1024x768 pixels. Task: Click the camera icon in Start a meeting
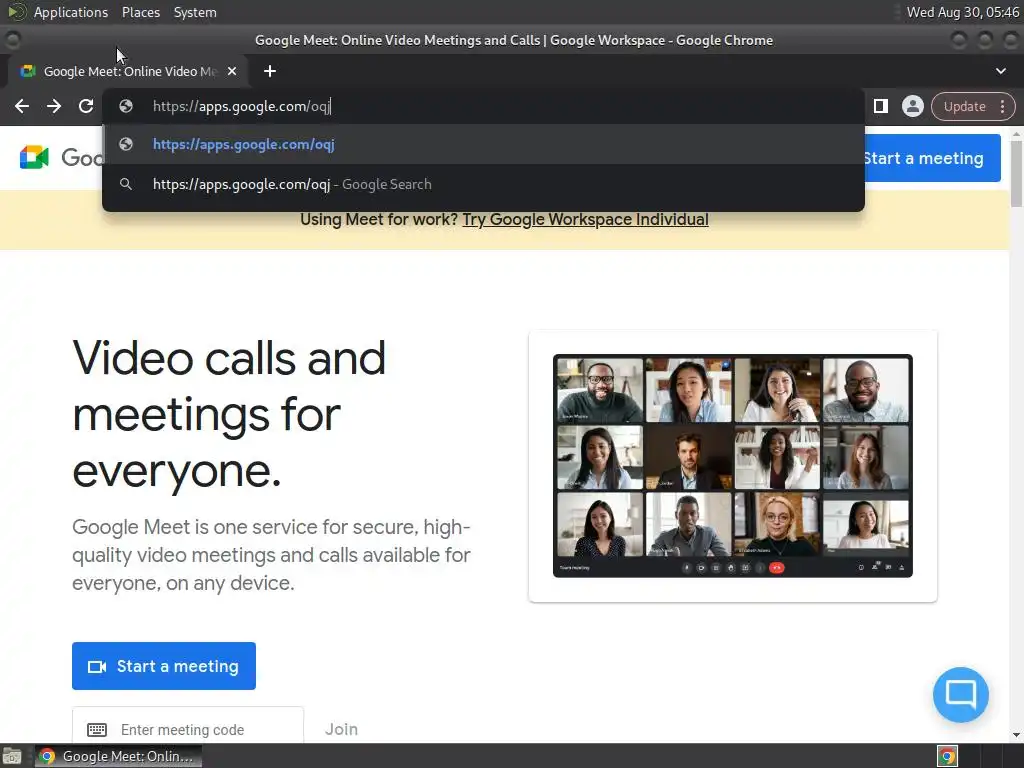97,666
